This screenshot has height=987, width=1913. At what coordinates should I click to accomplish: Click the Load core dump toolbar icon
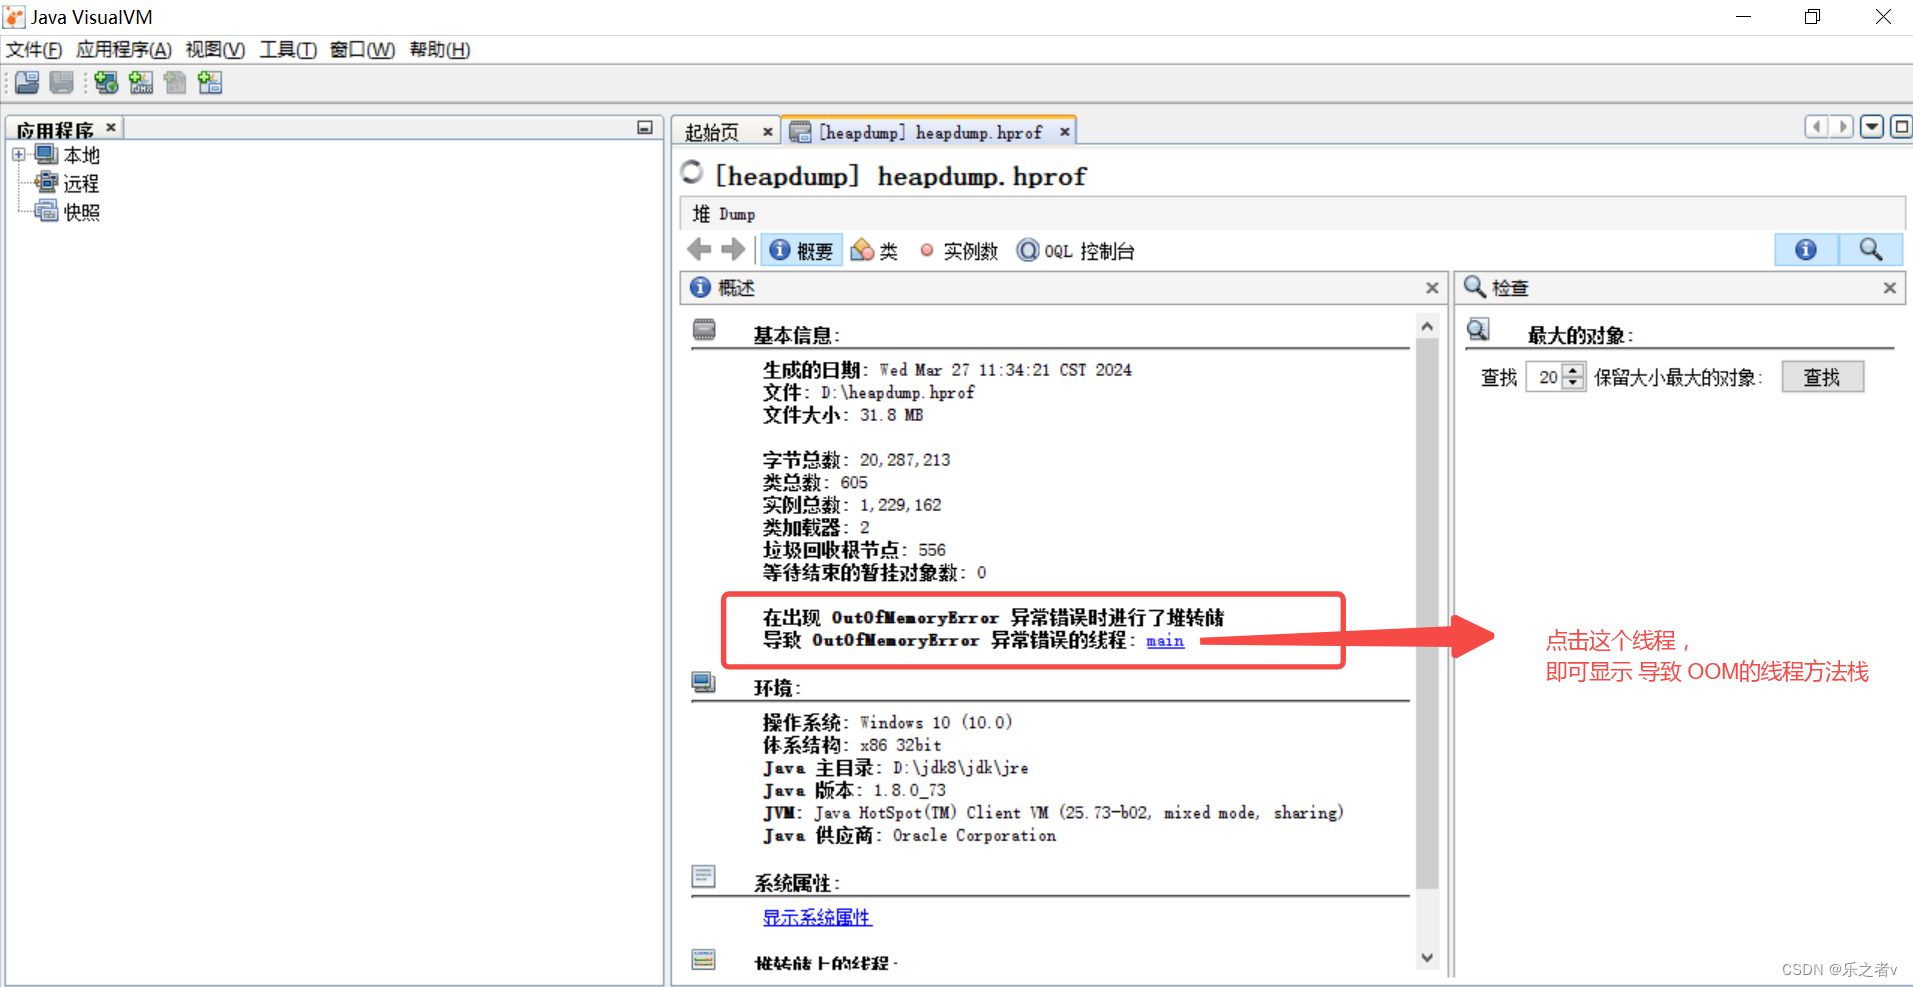pos(175,83)
